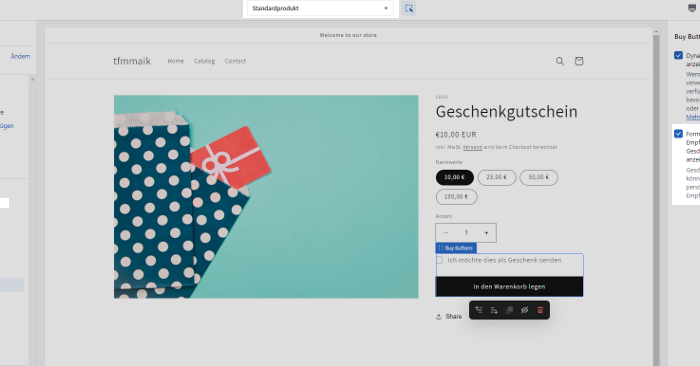This screenshot has width=700, height=366.
Task: Click the preview scrollbar up arrow
Action: tap(656, 31)
